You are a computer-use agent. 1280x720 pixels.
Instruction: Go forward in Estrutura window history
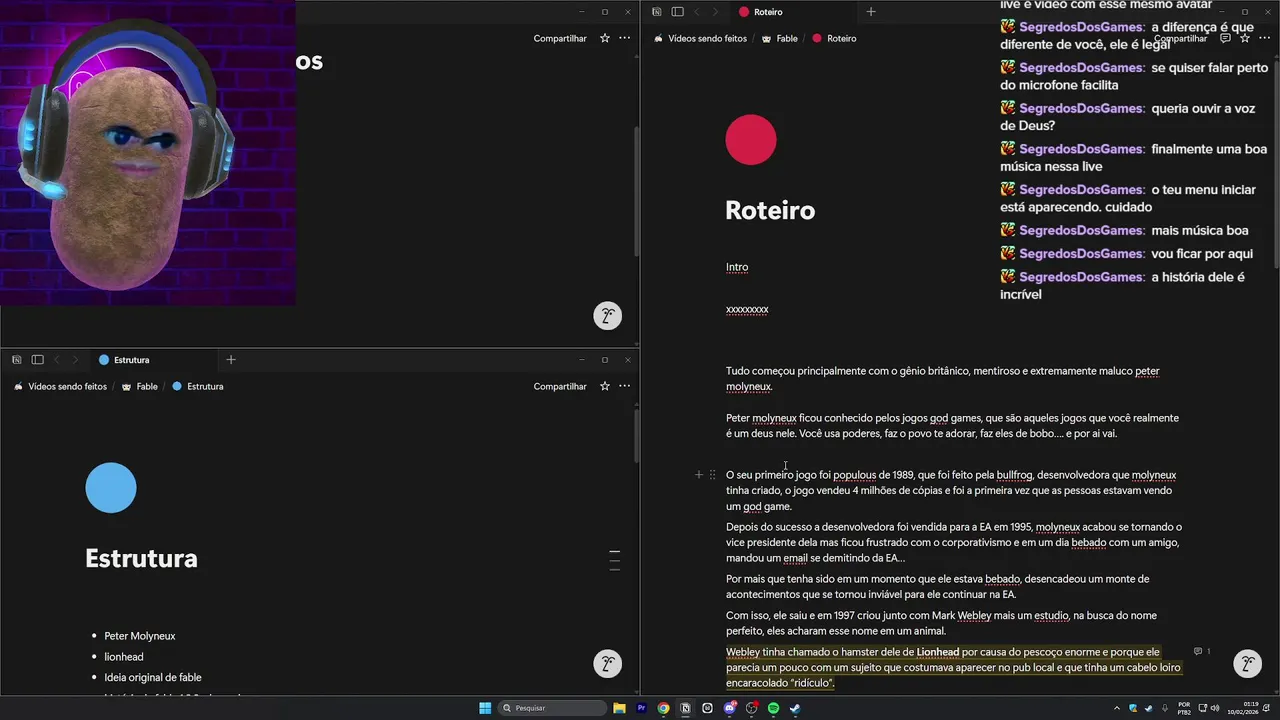click(x=75, y=360)
